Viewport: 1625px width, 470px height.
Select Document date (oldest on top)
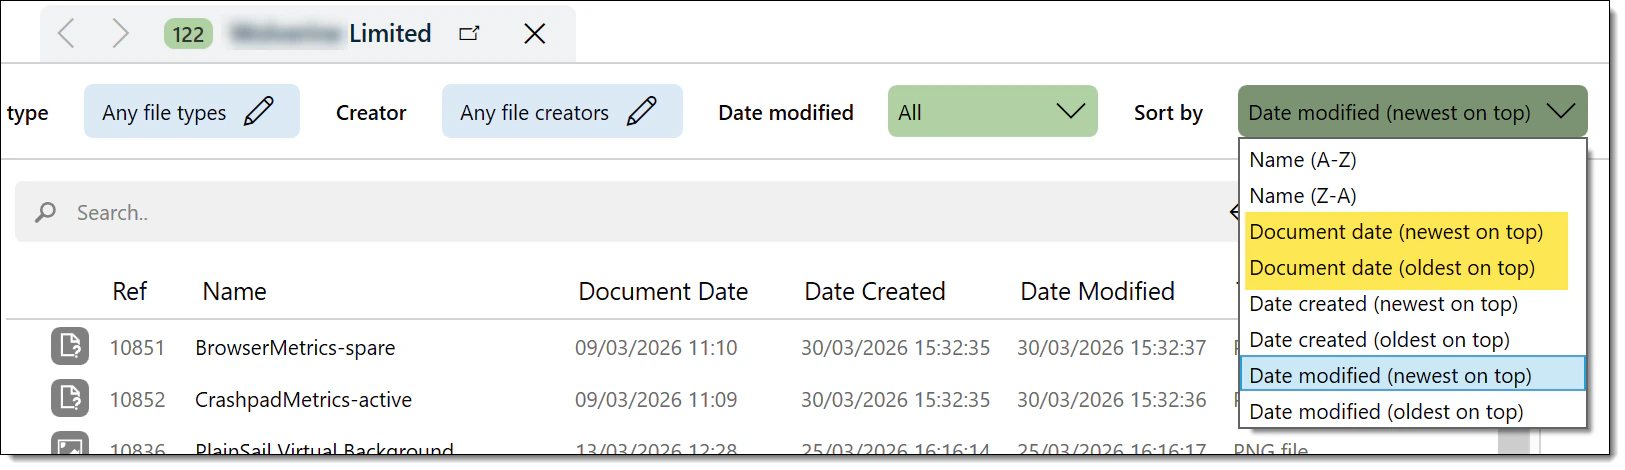(1412, 268)
